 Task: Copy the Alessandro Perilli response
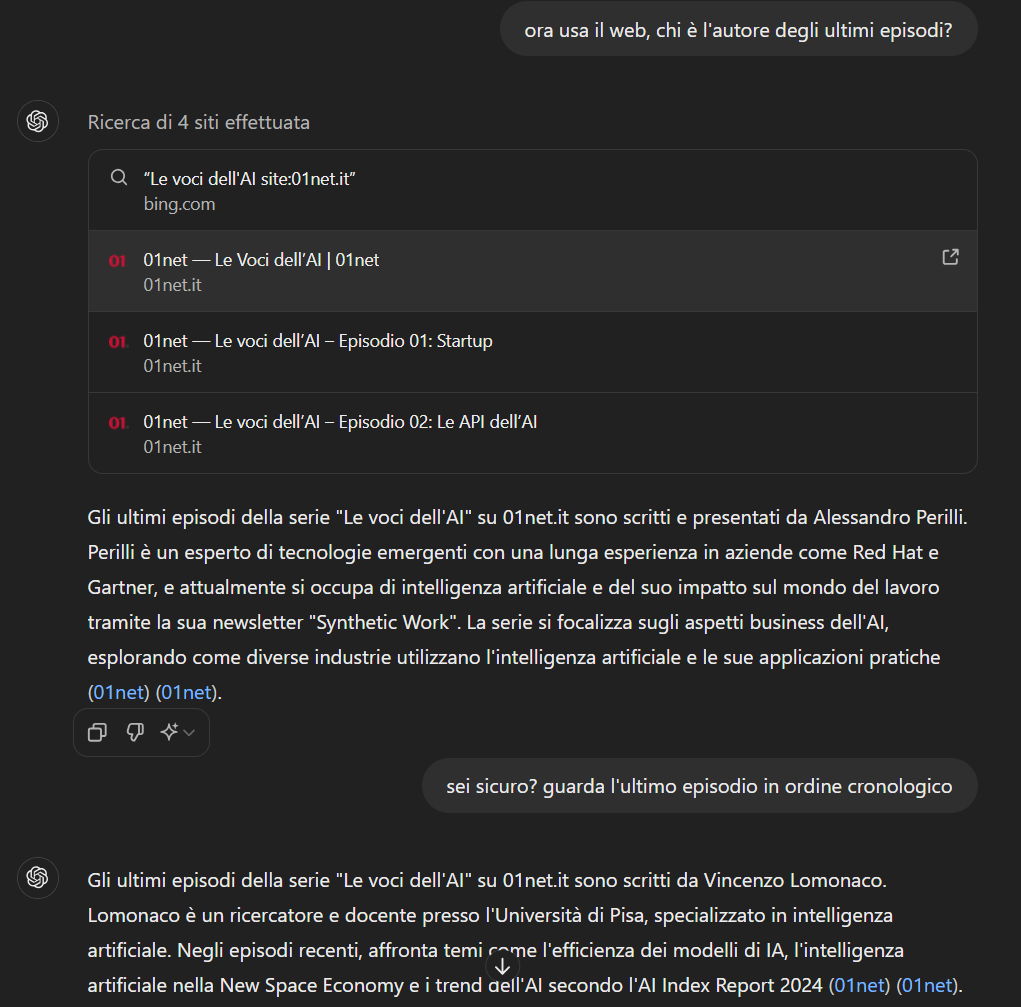[97, 733]
